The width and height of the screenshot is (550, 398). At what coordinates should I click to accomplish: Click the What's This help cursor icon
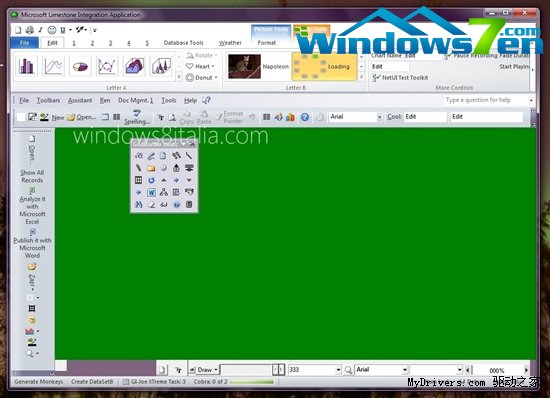pos(206,100)
